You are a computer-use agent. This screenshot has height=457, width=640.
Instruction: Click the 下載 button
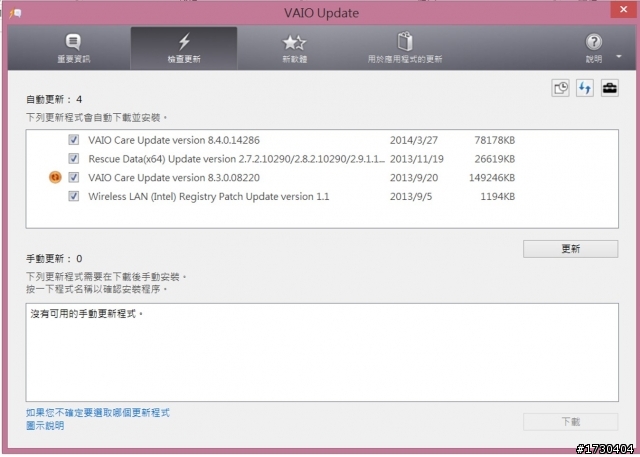pyautogui.click(x=570, y=422)
